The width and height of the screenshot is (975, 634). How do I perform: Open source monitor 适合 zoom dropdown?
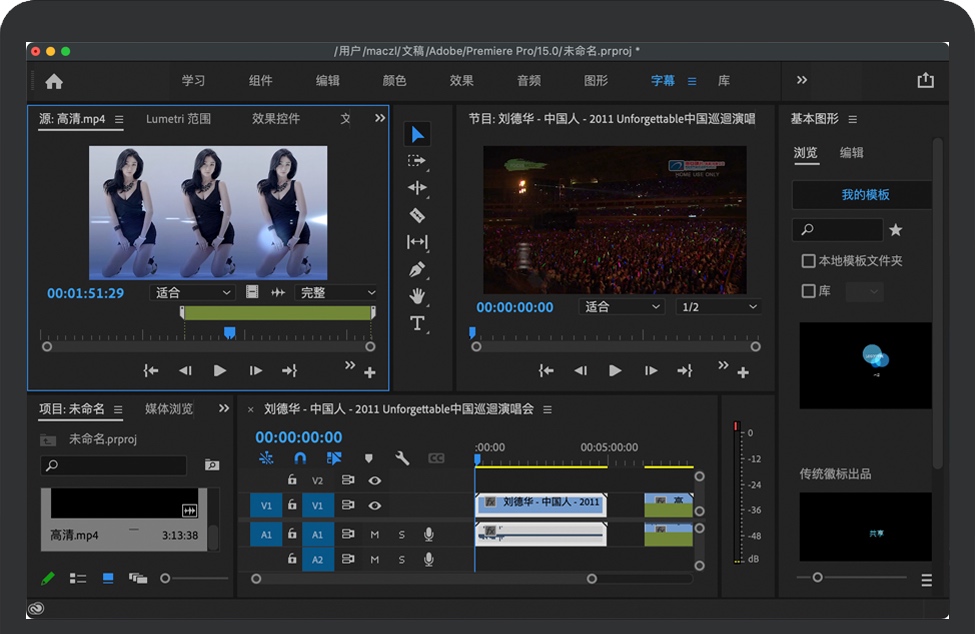(192, 293)
